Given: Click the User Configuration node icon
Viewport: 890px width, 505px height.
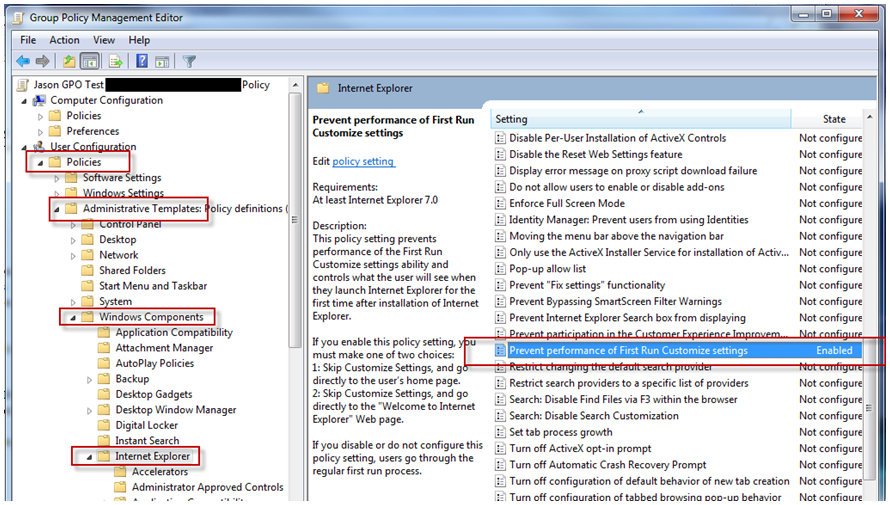Looking at the screenshot, I should click(39, 146).
